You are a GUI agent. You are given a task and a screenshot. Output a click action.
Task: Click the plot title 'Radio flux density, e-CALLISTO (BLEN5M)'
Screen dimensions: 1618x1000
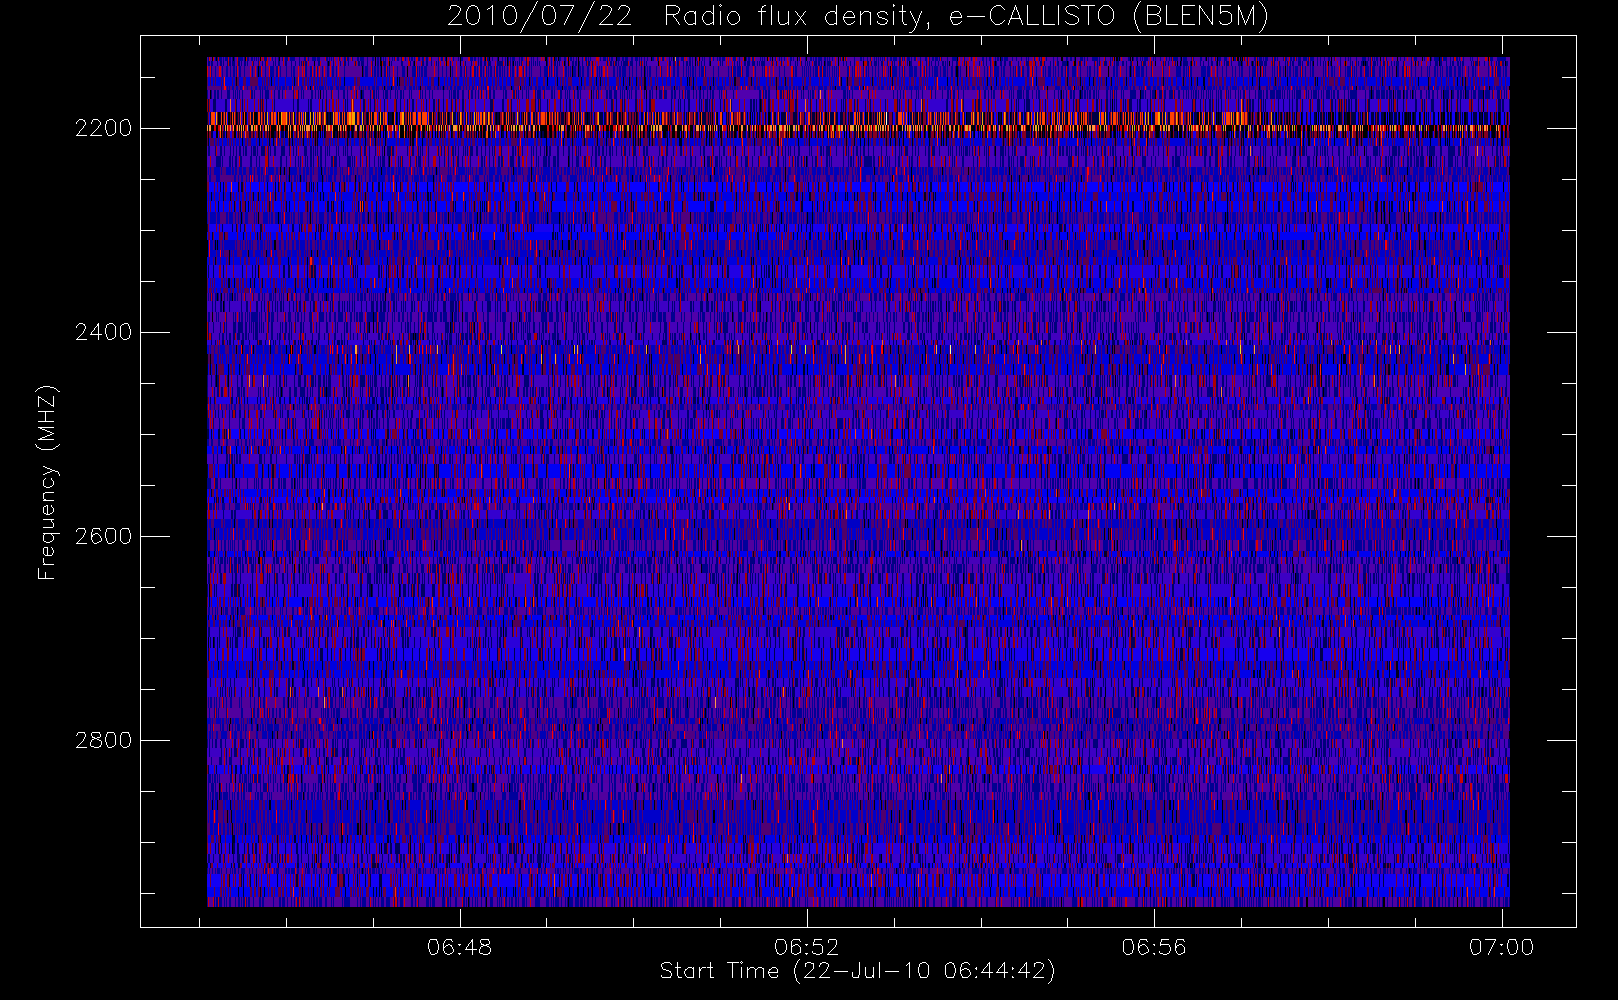point(966,17)
